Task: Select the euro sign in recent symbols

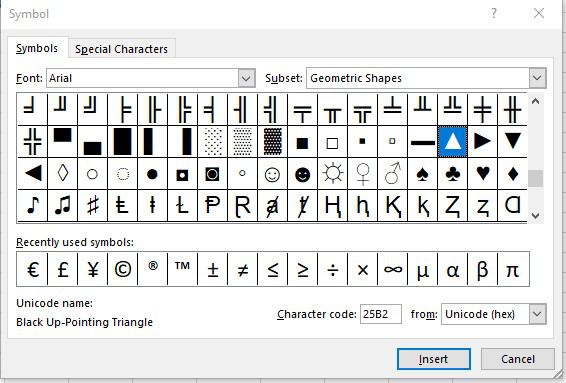Action: tap(32, 269)
